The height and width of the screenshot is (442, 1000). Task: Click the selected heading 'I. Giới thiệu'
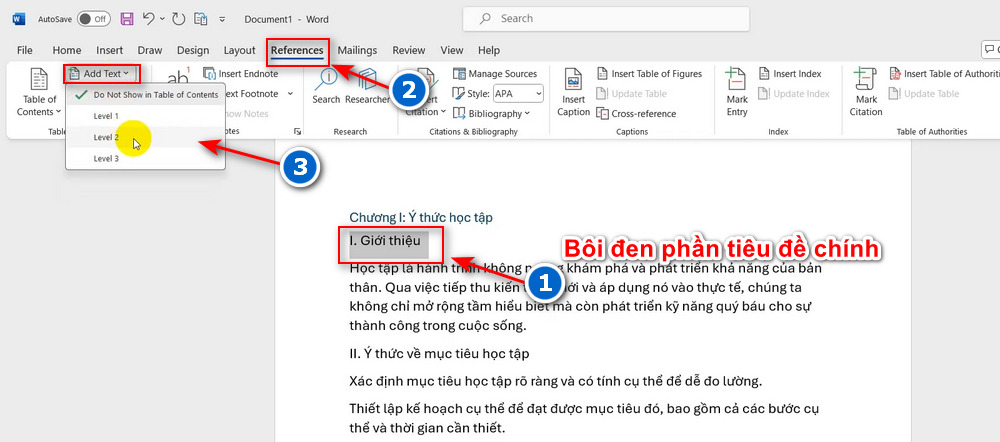click(x=385, y=241)
